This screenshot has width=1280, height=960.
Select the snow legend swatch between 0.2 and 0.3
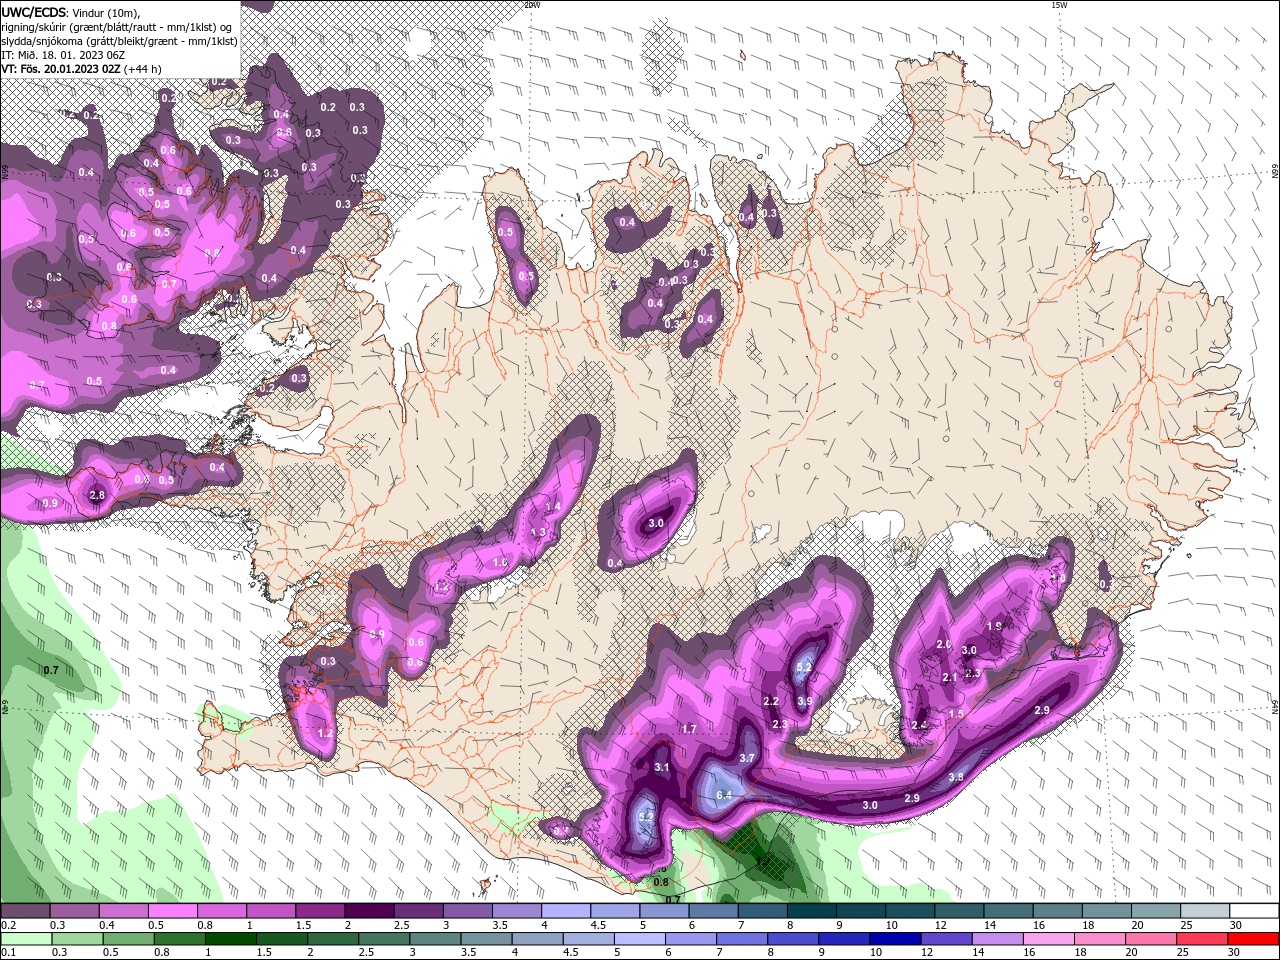click(25, 911)
